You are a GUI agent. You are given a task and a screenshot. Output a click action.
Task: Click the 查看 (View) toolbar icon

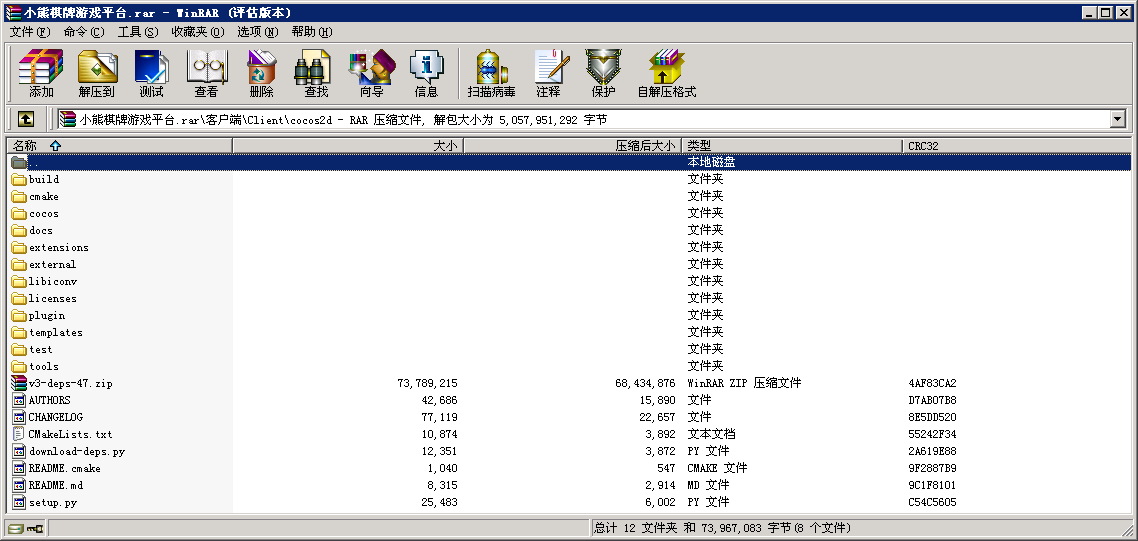(x=206, y=73)
